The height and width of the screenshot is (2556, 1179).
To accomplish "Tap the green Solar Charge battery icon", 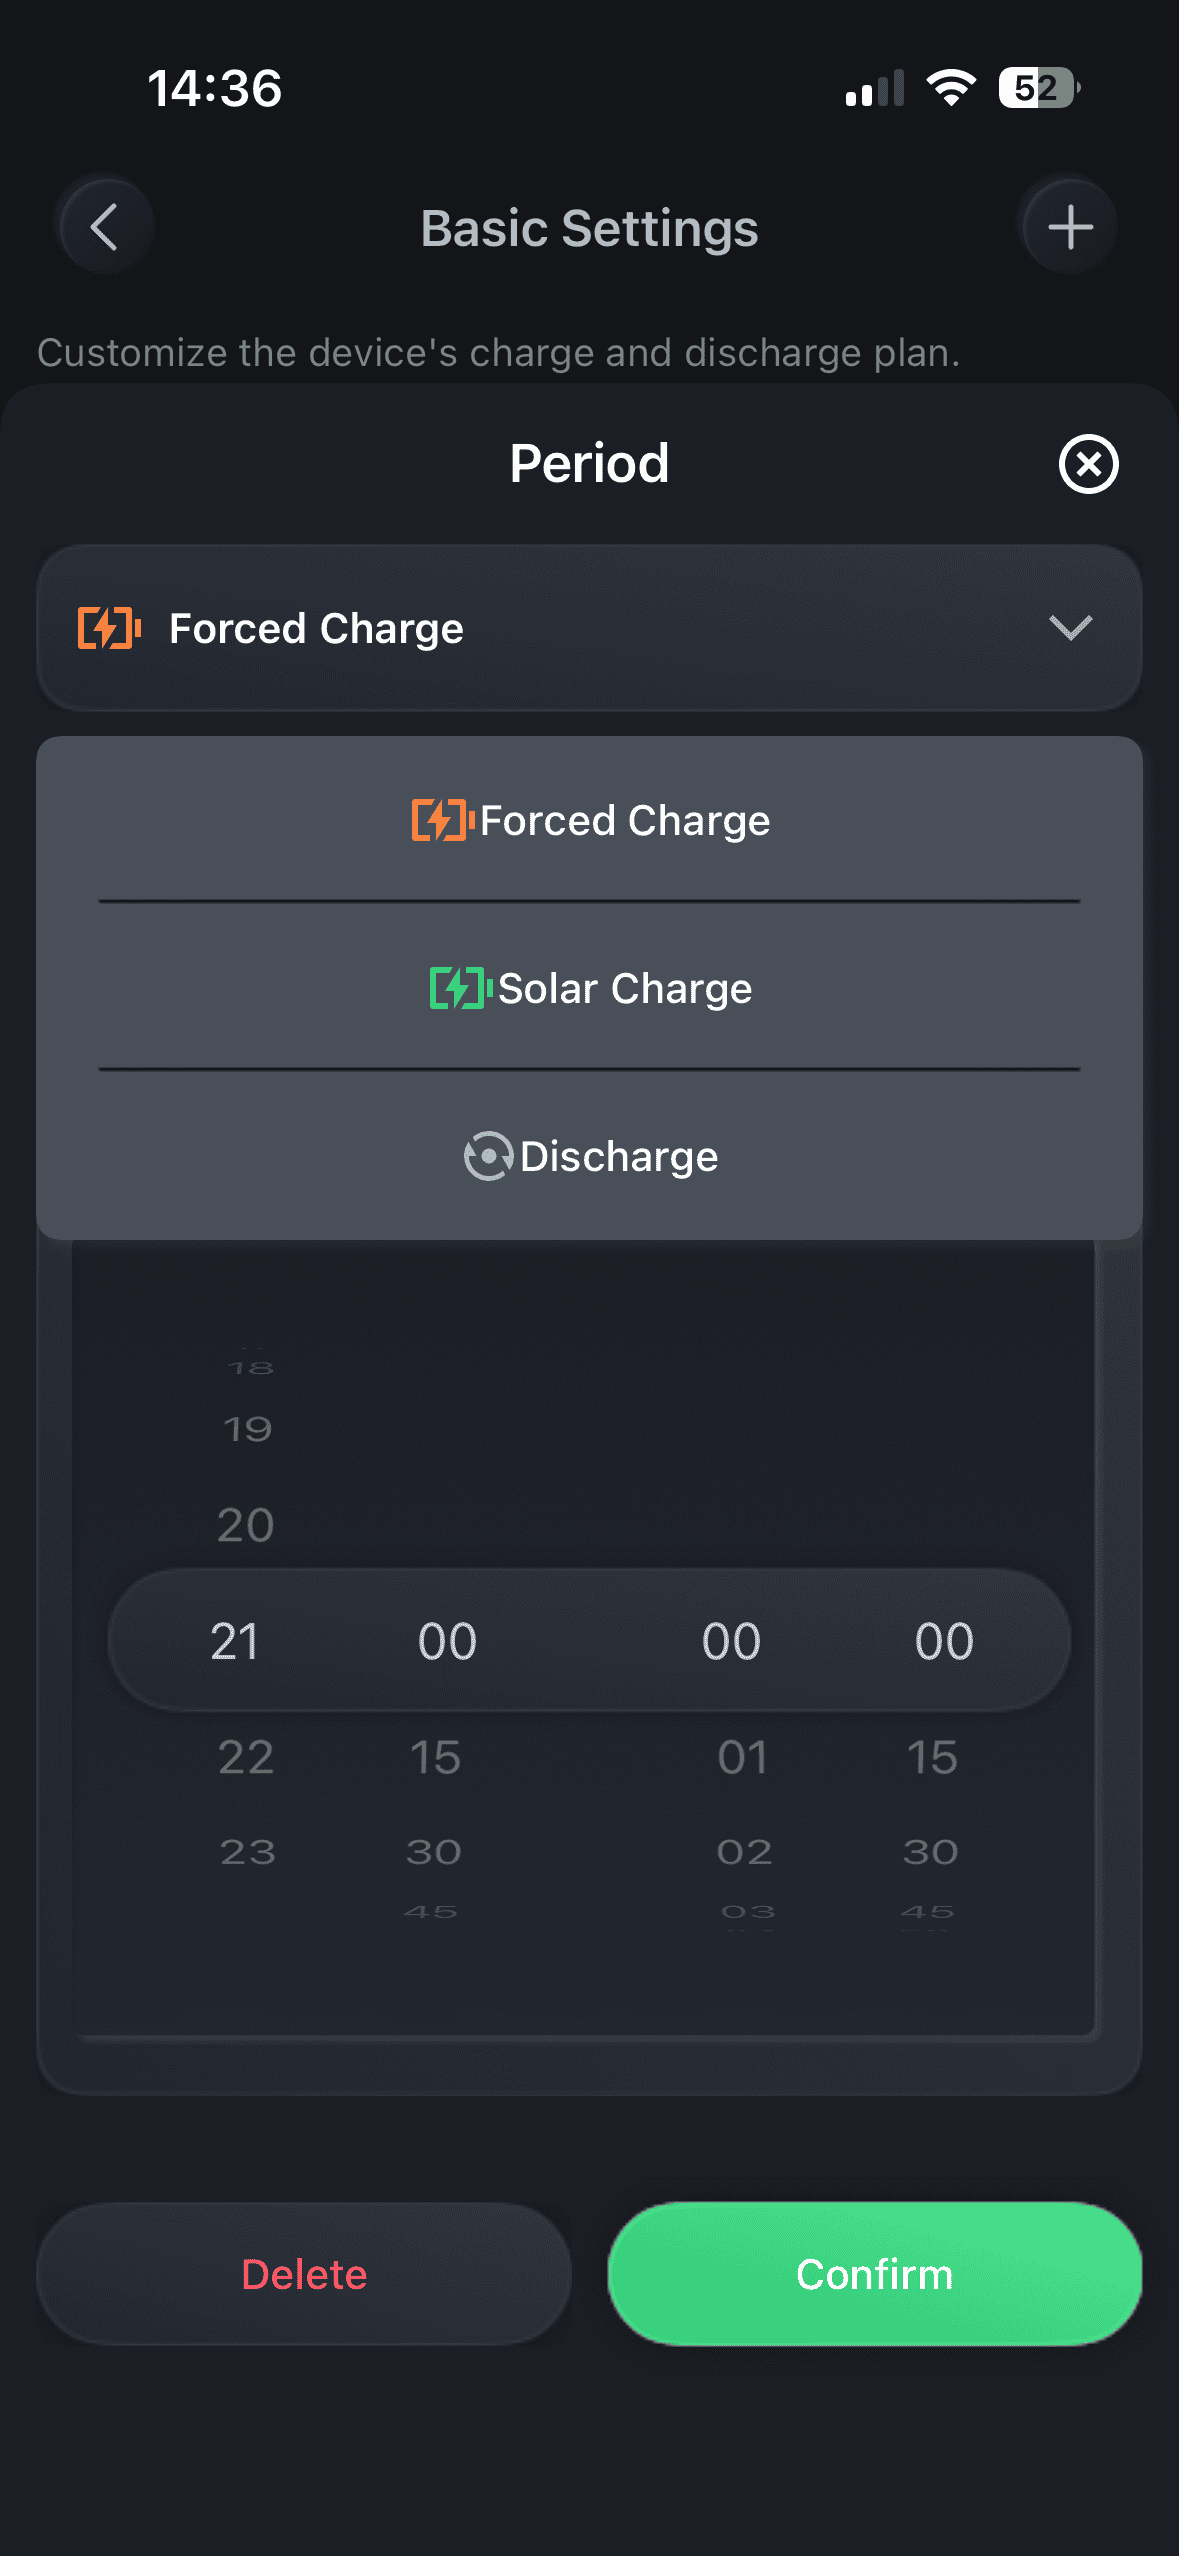I will pos(459,989).
